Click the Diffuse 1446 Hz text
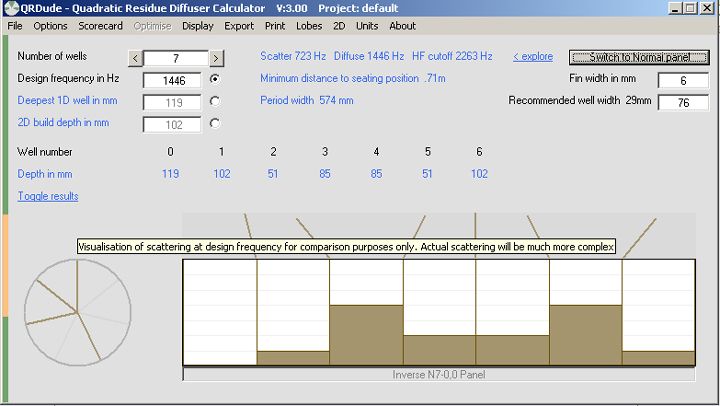This screenshot has width=720, height=406. click(x=369, y=56)
